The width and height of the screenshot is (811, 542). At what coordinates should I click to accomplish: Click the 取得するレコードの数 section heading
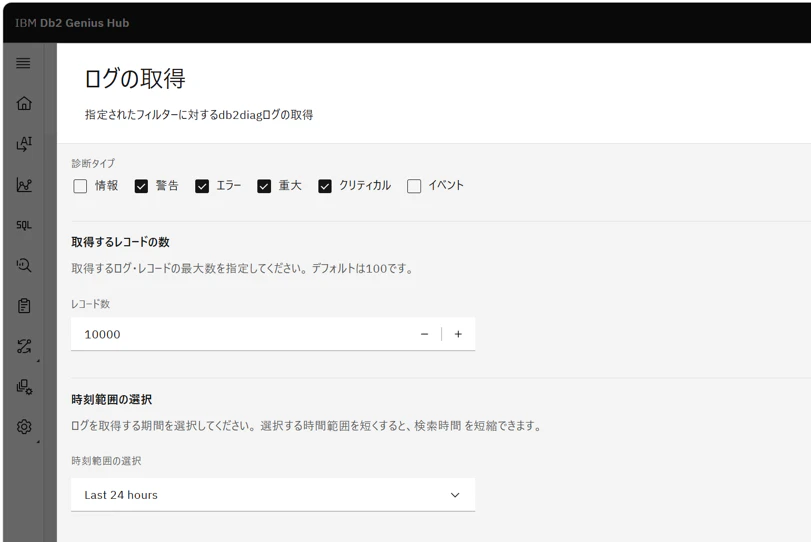tap(121, 242)
